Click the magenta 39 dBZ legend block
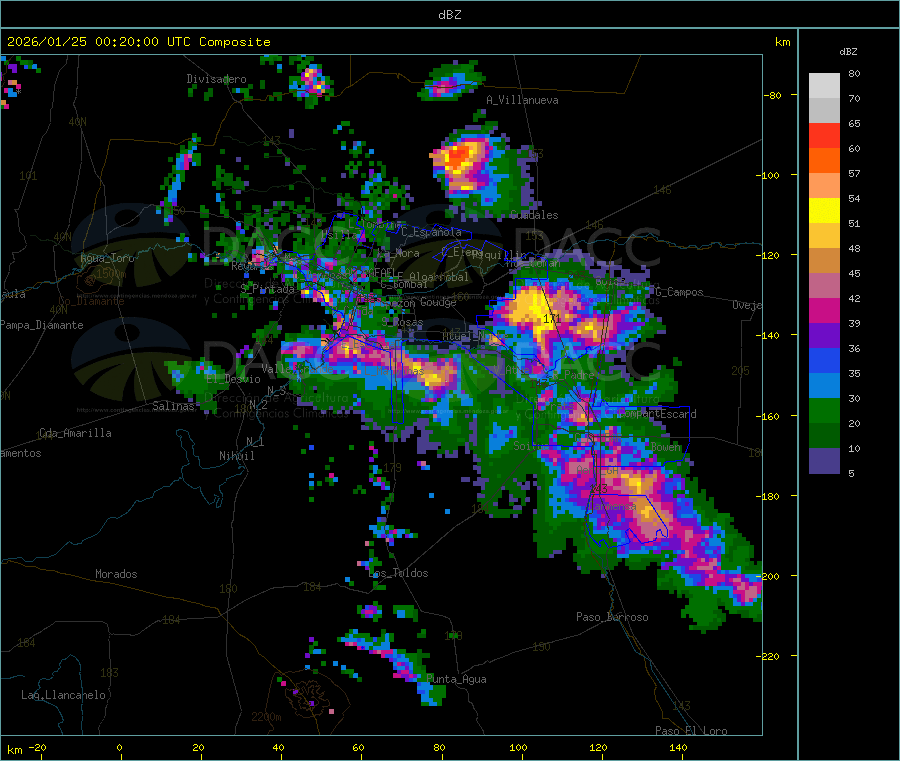 point(824,310)
